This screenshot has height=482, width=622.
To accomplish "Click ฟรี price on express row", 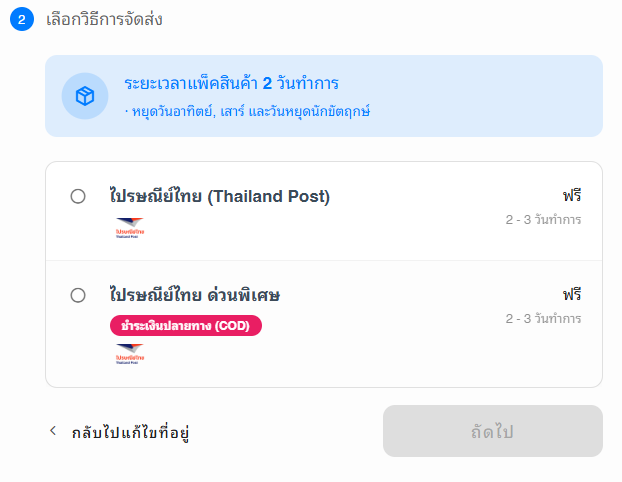I will click(572, 295).
